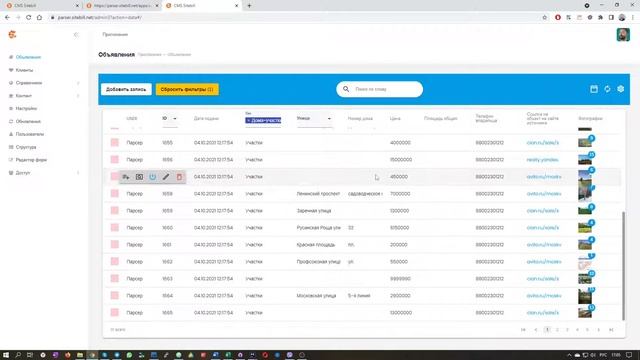The width and height of the screenshot is (640, 360).
Task: Open the browser extensions puzzle icon
Action: click(x=600, y=18)
